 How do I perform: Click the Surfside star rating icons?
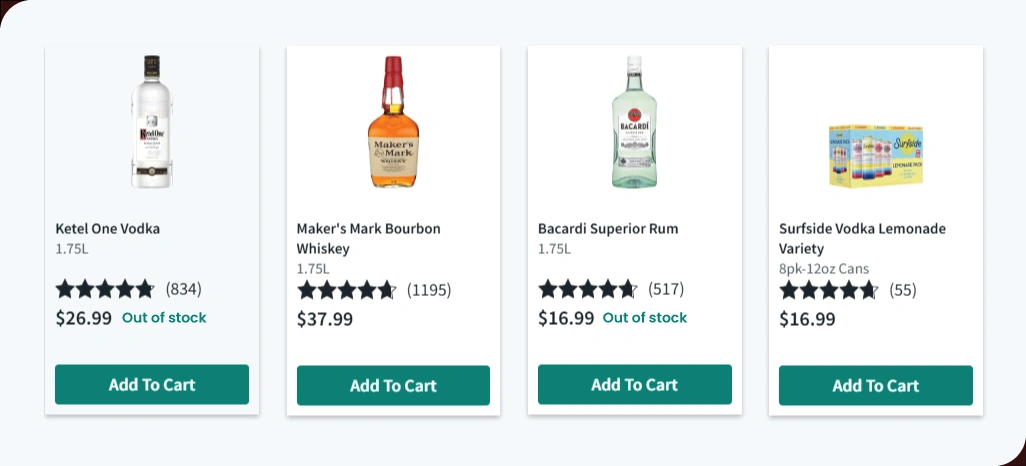[829, 290]
